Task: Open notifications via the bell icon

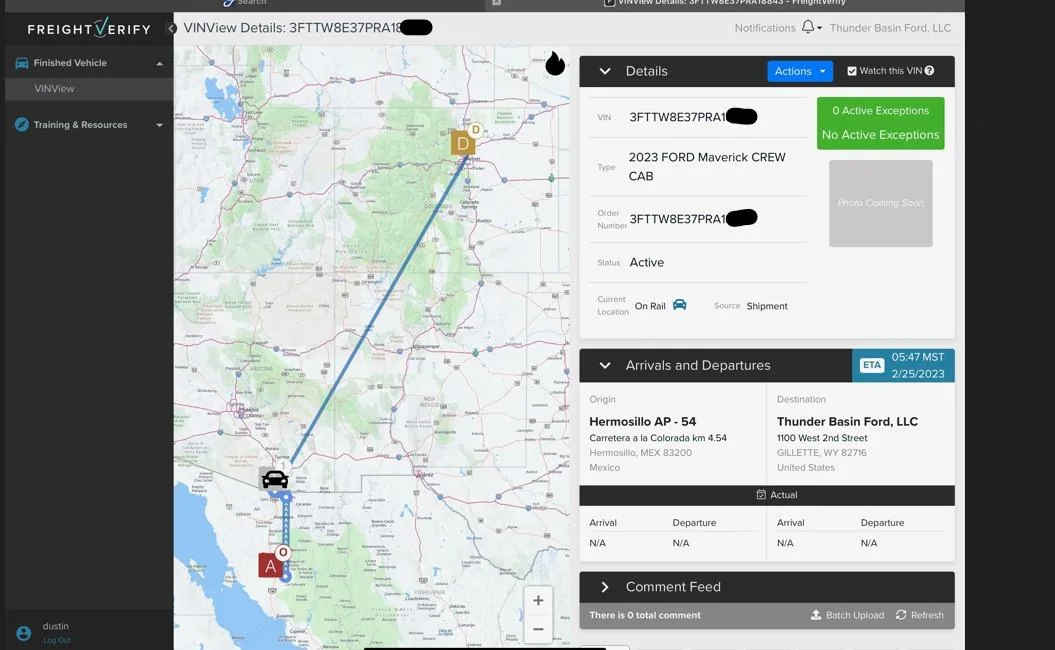Action: click(807, 27)
